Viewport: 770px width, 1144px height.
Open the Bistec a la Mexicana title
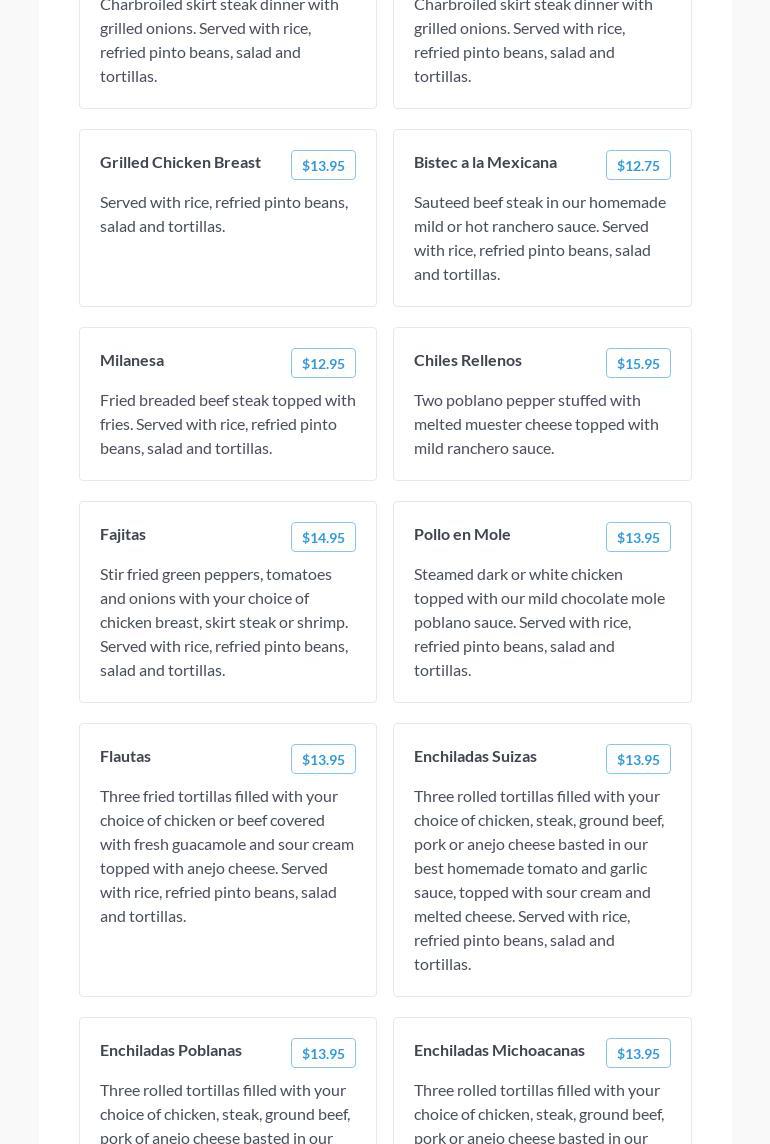[x=485, y=163]
